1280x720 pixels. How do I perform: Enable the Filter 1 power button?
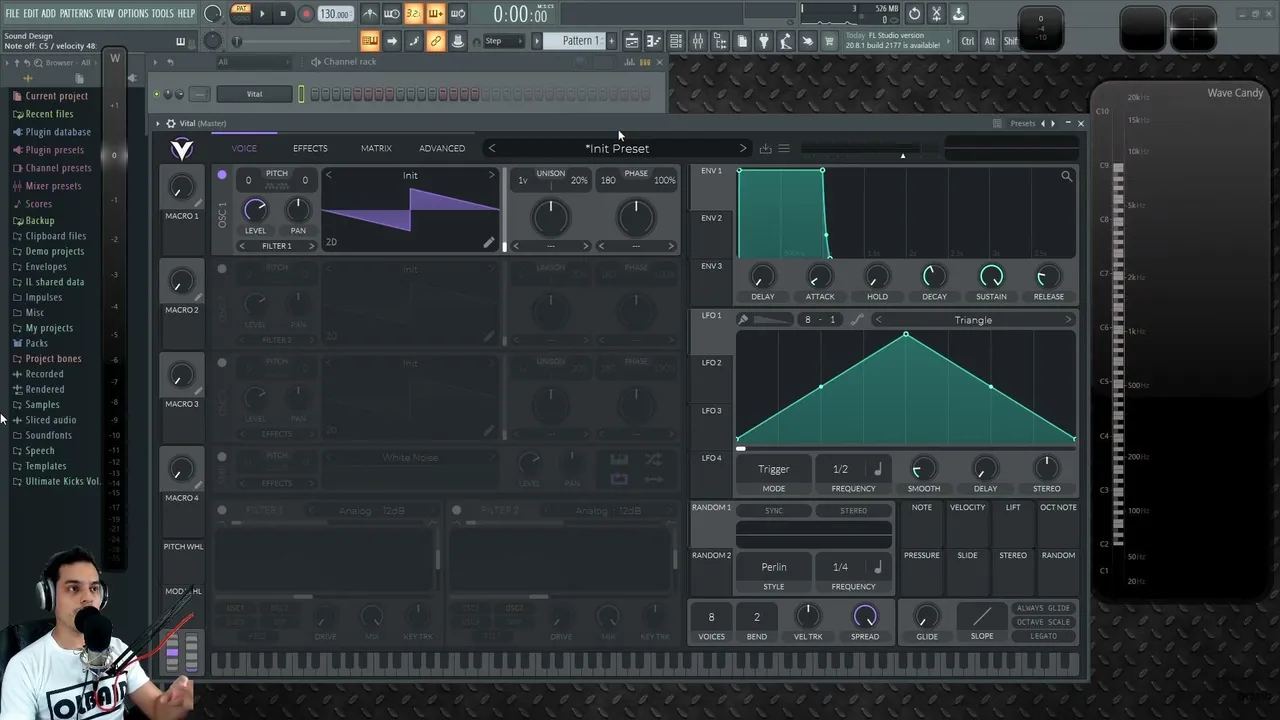222,510
